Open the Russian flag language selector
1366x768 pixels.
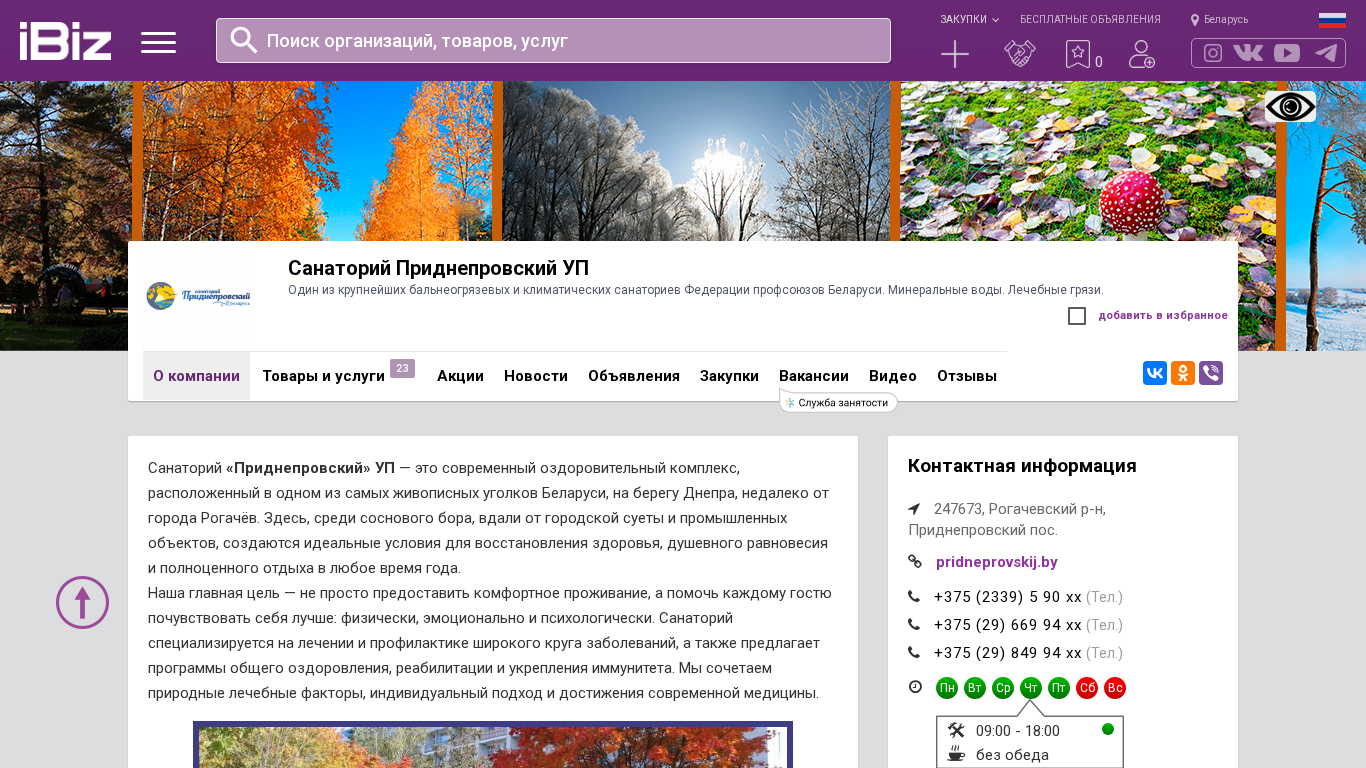tap(1332, 20)
